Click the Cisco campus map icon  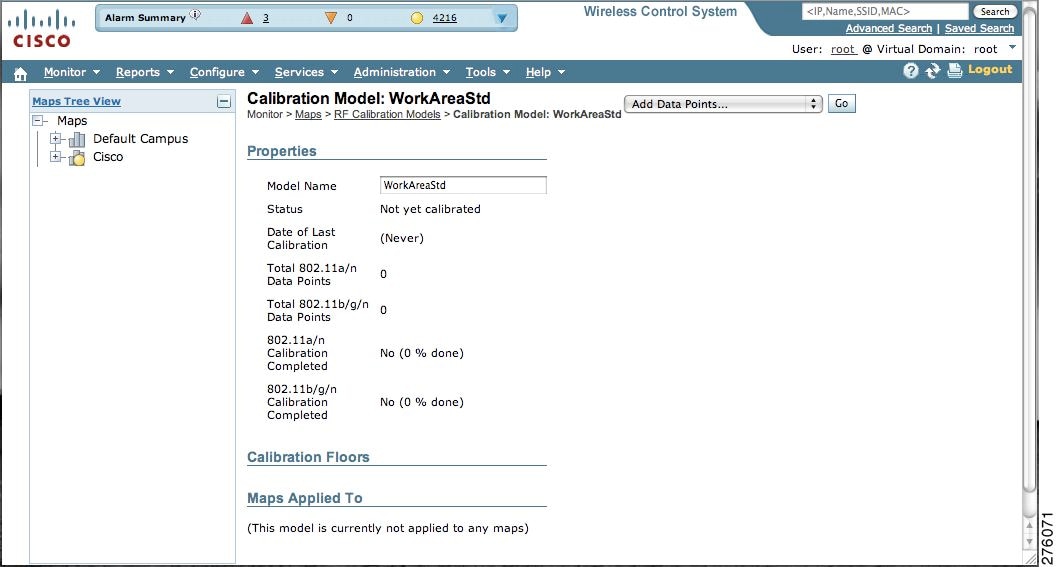77,158
